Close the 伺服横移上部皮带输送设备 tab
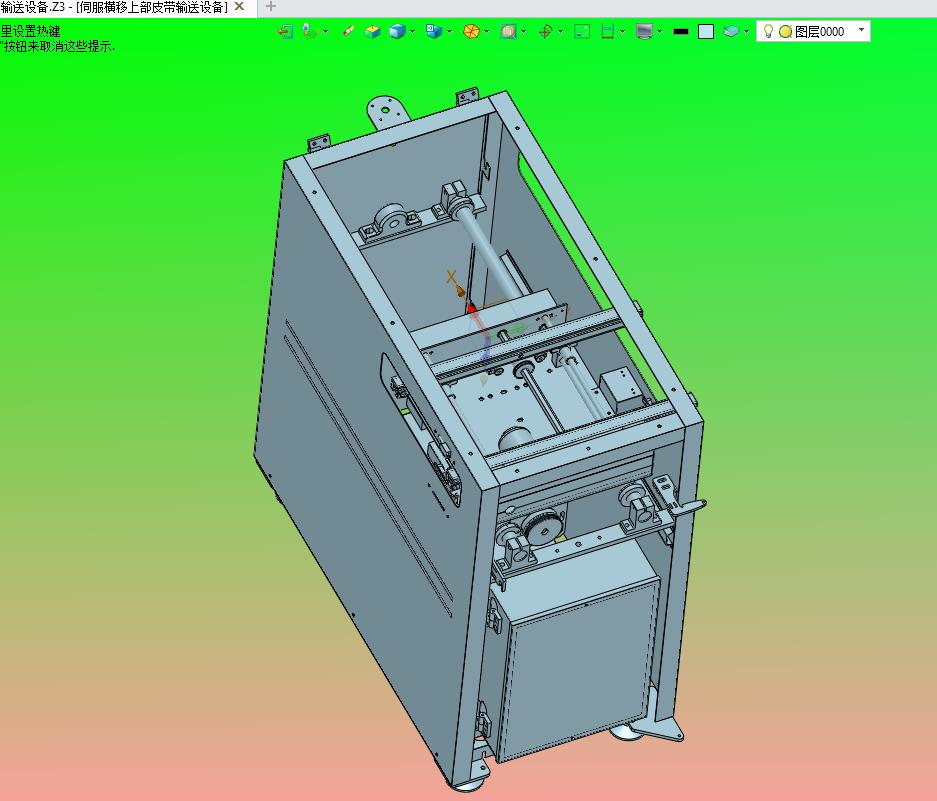 239,7
